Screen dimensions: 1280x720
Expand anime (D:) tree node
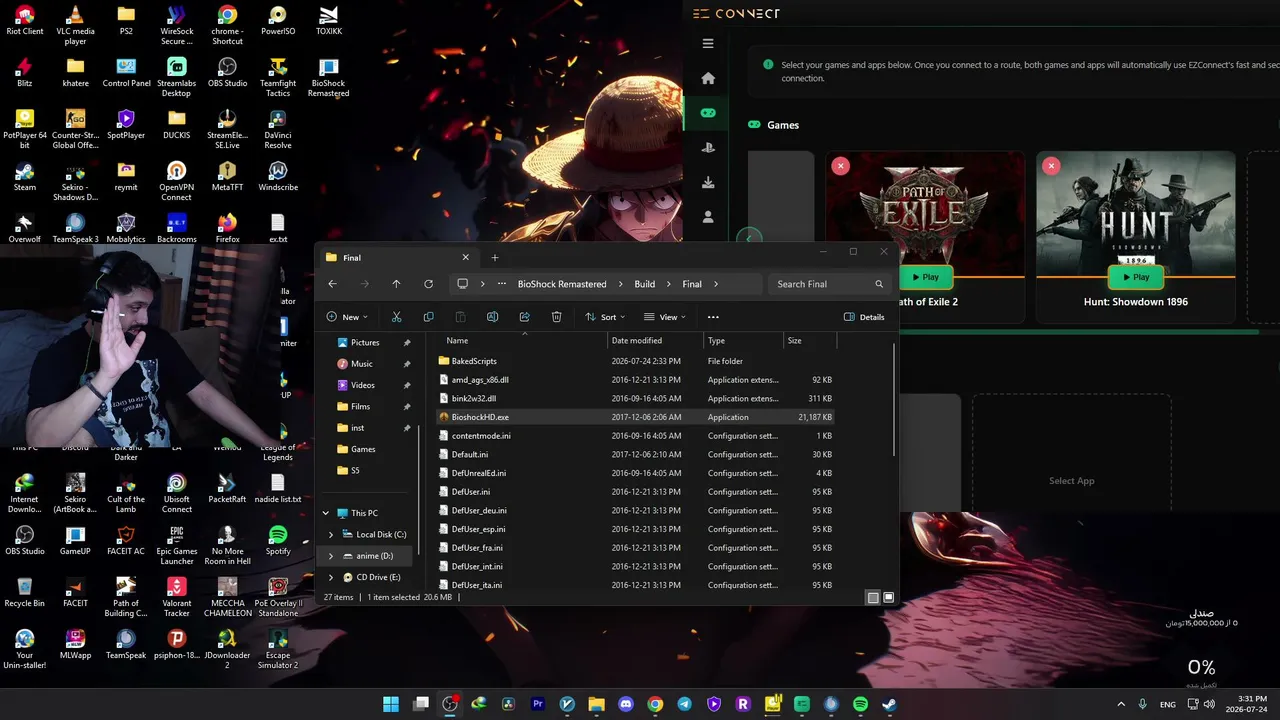[331, 556]
